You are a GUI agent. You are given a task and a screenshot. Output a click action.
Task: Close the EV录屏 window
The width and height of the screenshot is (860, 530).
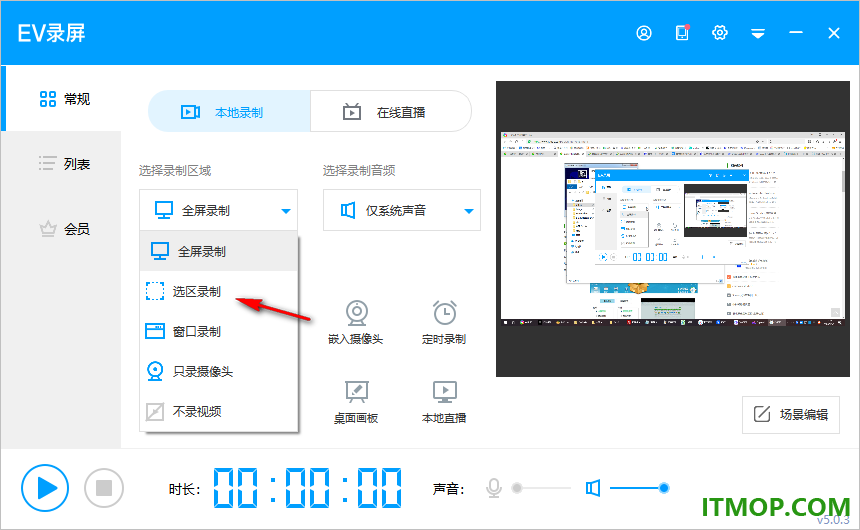(834, 33)
